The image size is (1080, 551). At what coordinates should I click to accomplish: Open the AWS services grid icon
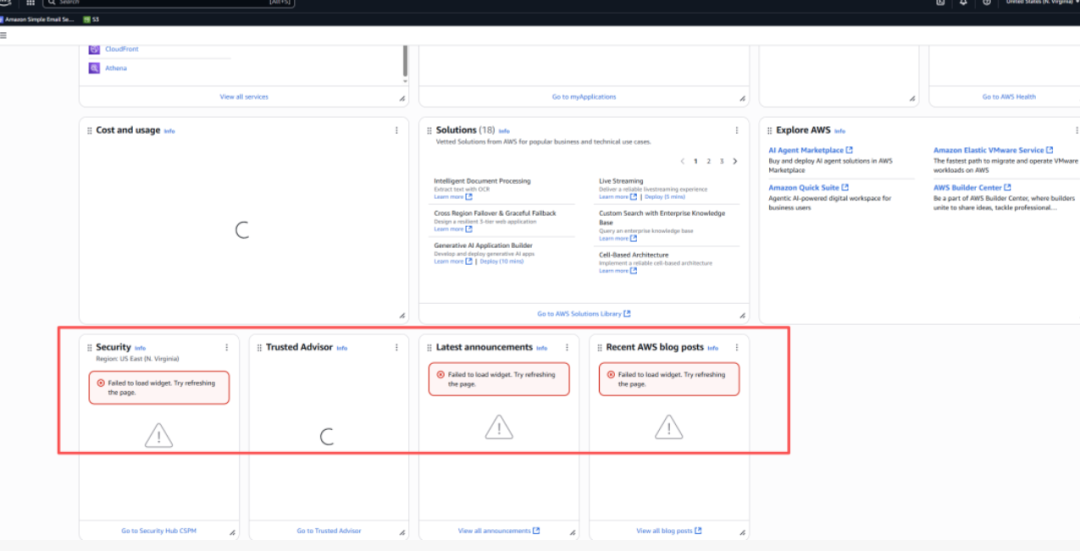(x=30, y=3)
